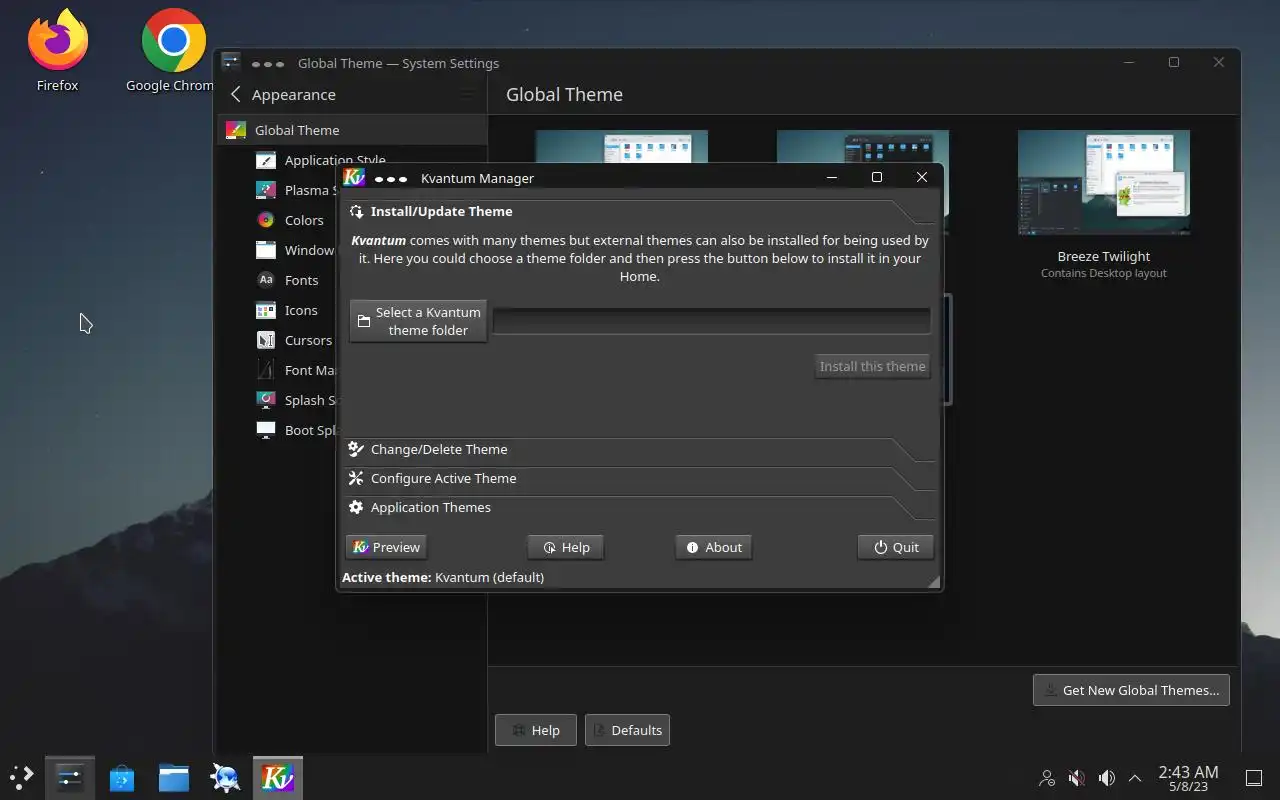Click Get New Global Themes button
The width and height of the screenshot is (1280, 800).
pyautogui.click(x=1131, y=690)
